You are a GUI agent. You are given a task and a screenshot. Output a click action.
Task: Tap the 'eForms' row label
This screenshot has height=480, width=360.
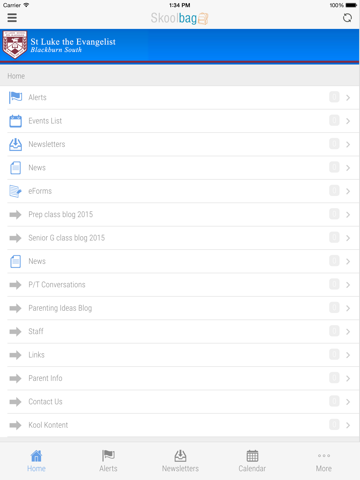(40, 191)
